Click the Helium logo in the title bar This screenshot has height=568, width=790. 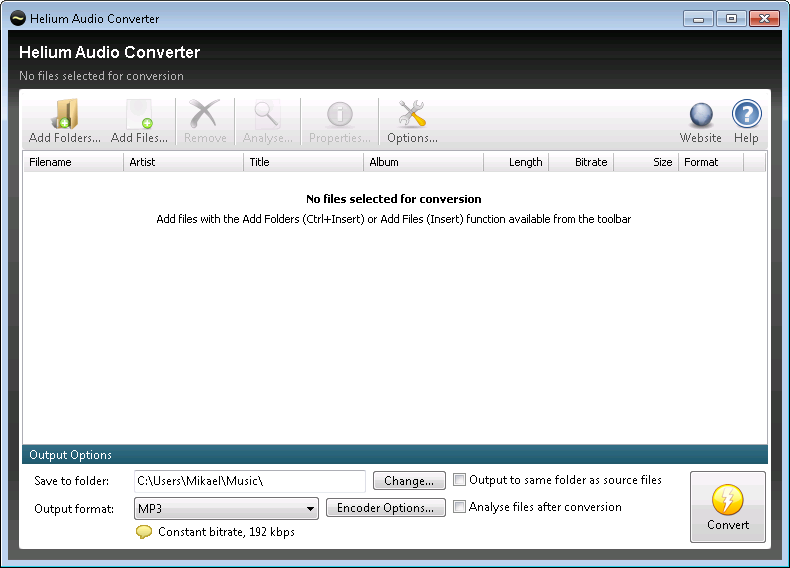pos(18,19)
